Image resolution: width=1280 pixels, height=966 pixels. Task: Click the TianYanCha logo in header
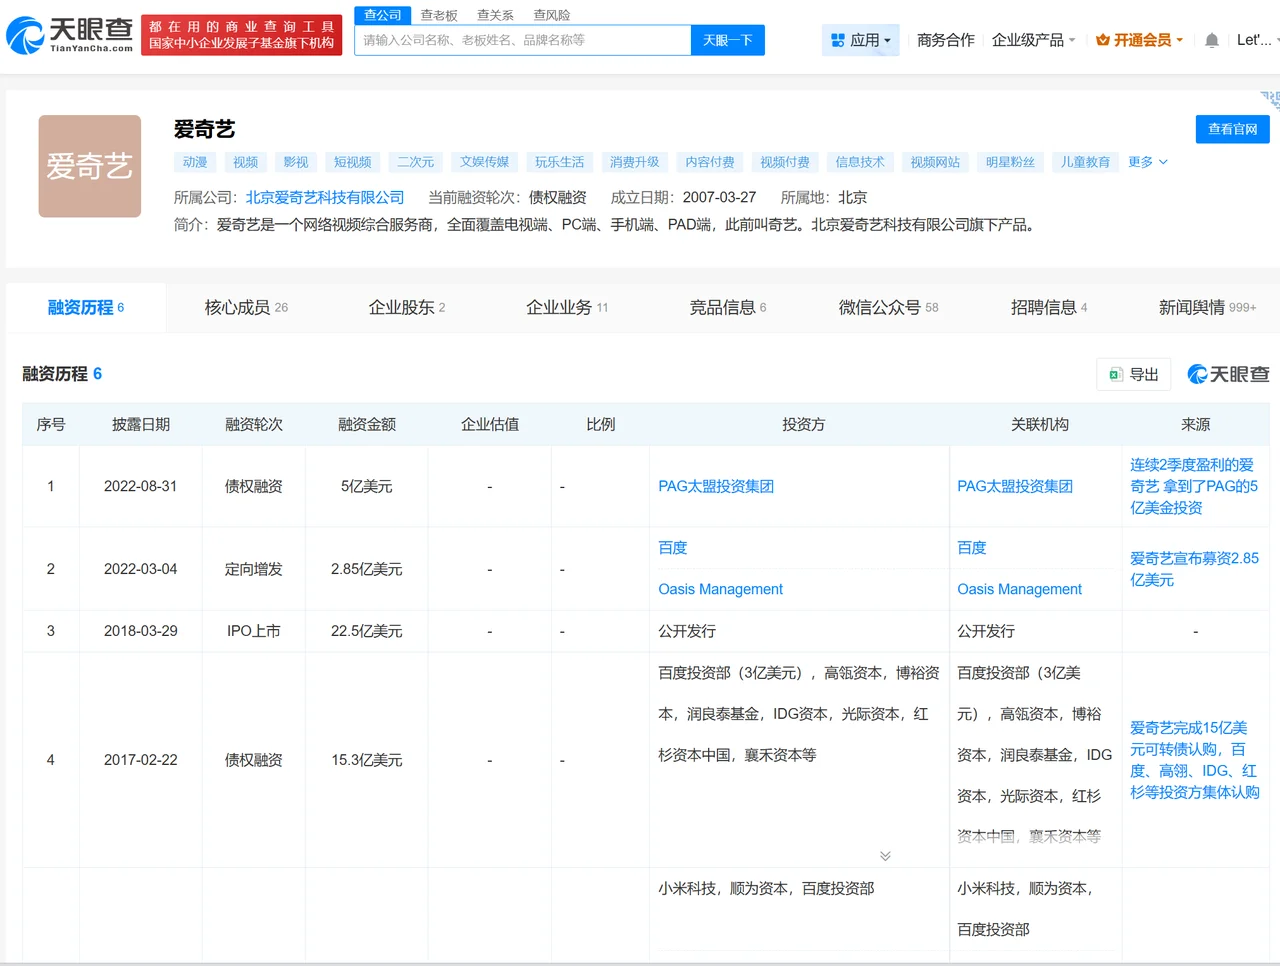click(70, 36)
